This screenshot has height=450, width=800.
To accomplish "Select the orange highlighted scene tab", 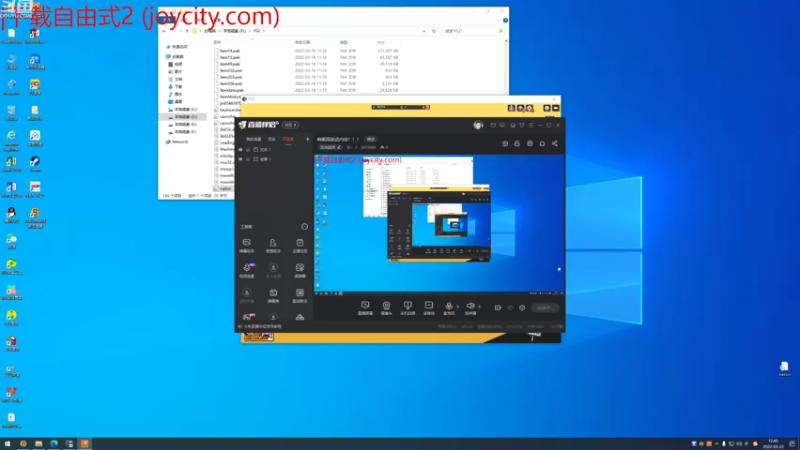I will (x=288, y=139).
